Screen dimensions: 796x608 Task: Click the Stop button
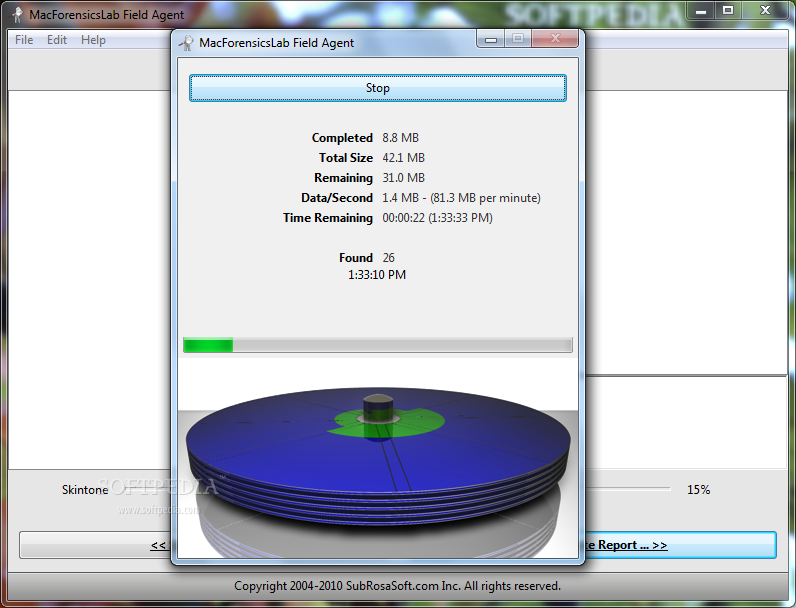pyautogui.click(x=378, y=88)
